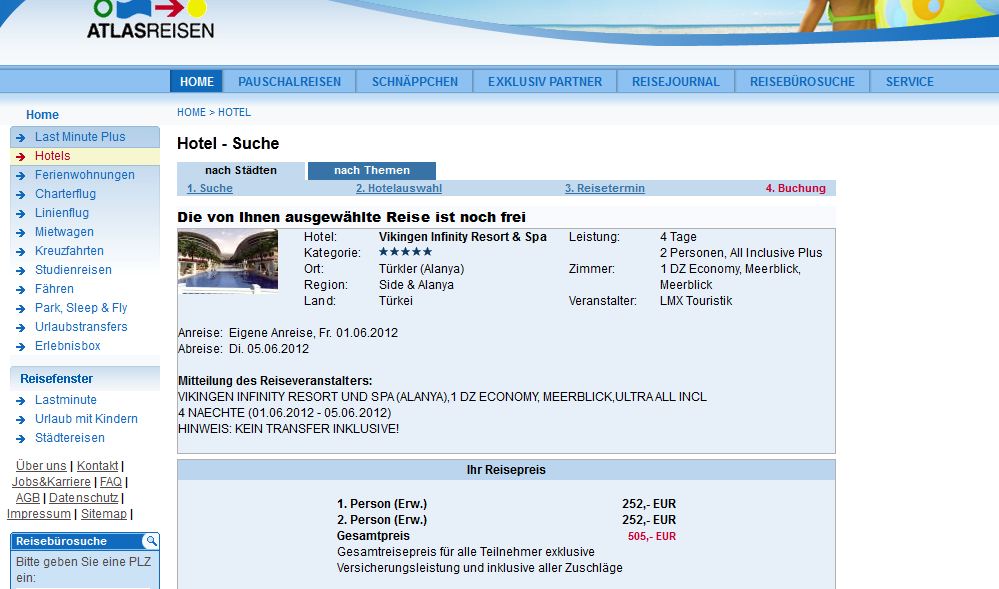
Task: Open the Impressum link
Action: 39,514
